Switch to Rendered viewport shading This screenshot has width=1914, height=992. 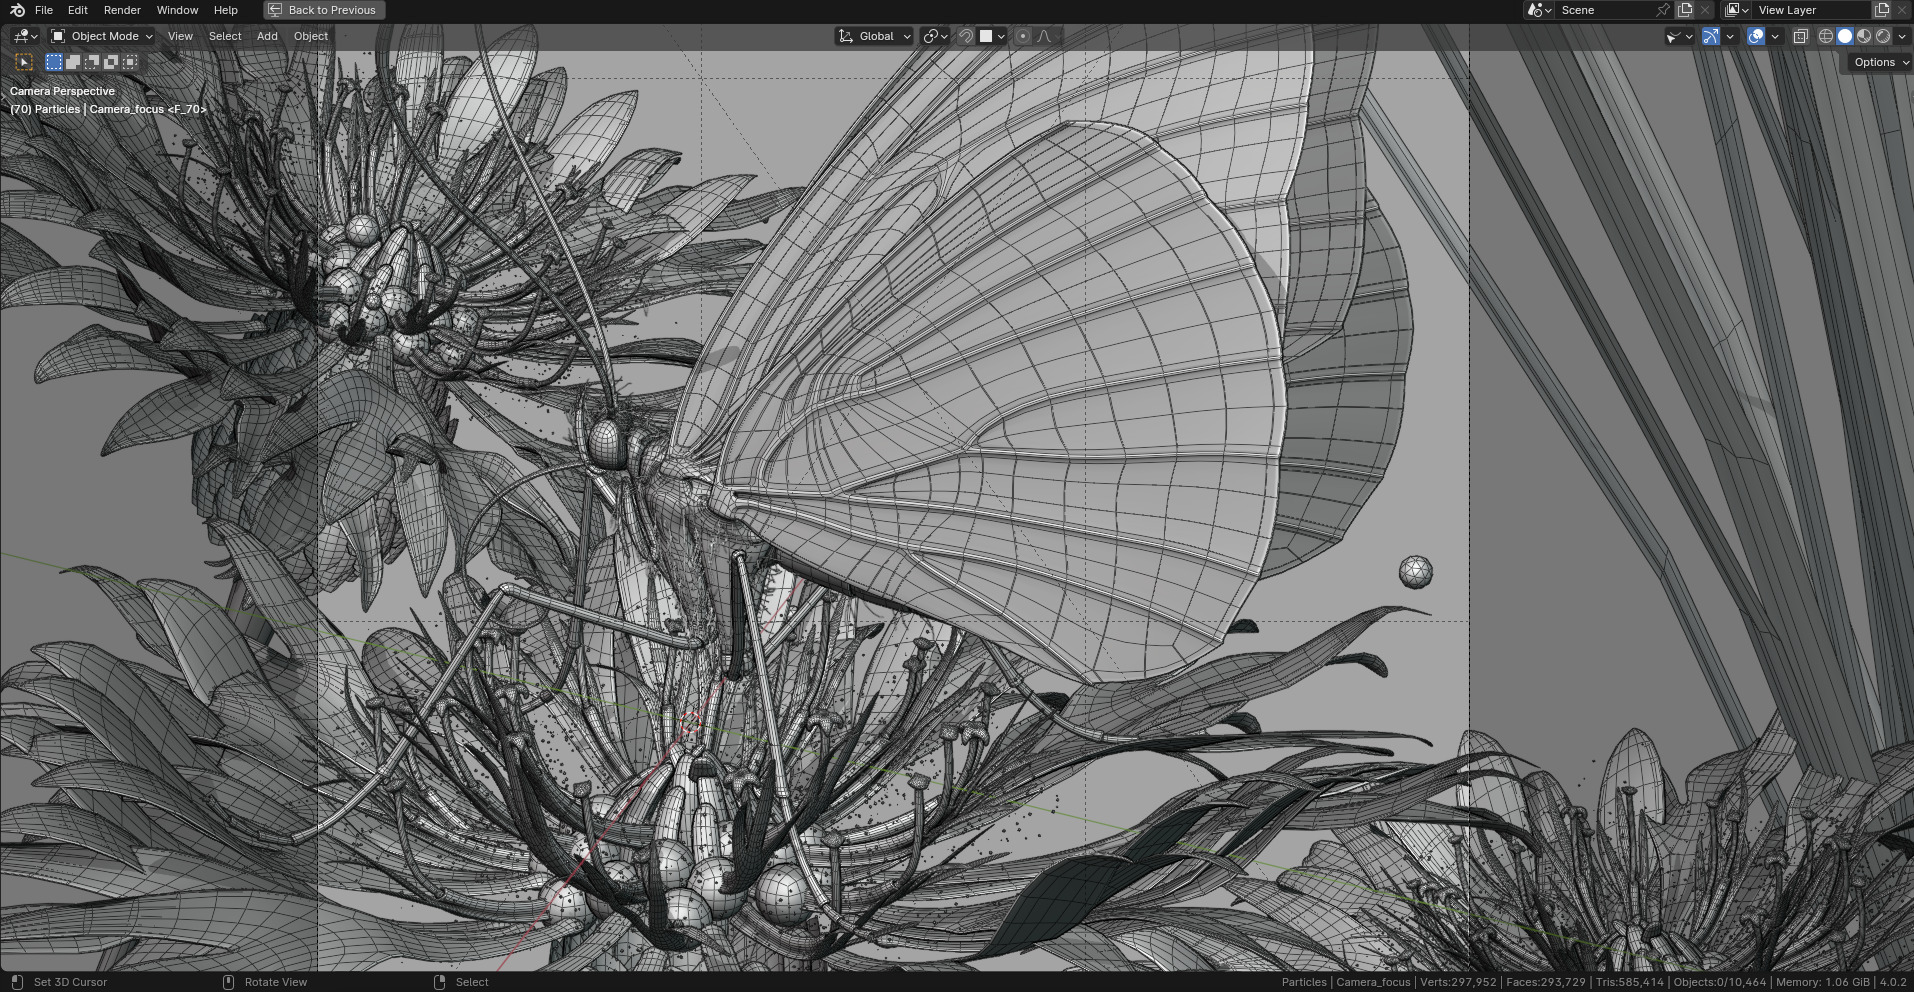click(1883, 36)
